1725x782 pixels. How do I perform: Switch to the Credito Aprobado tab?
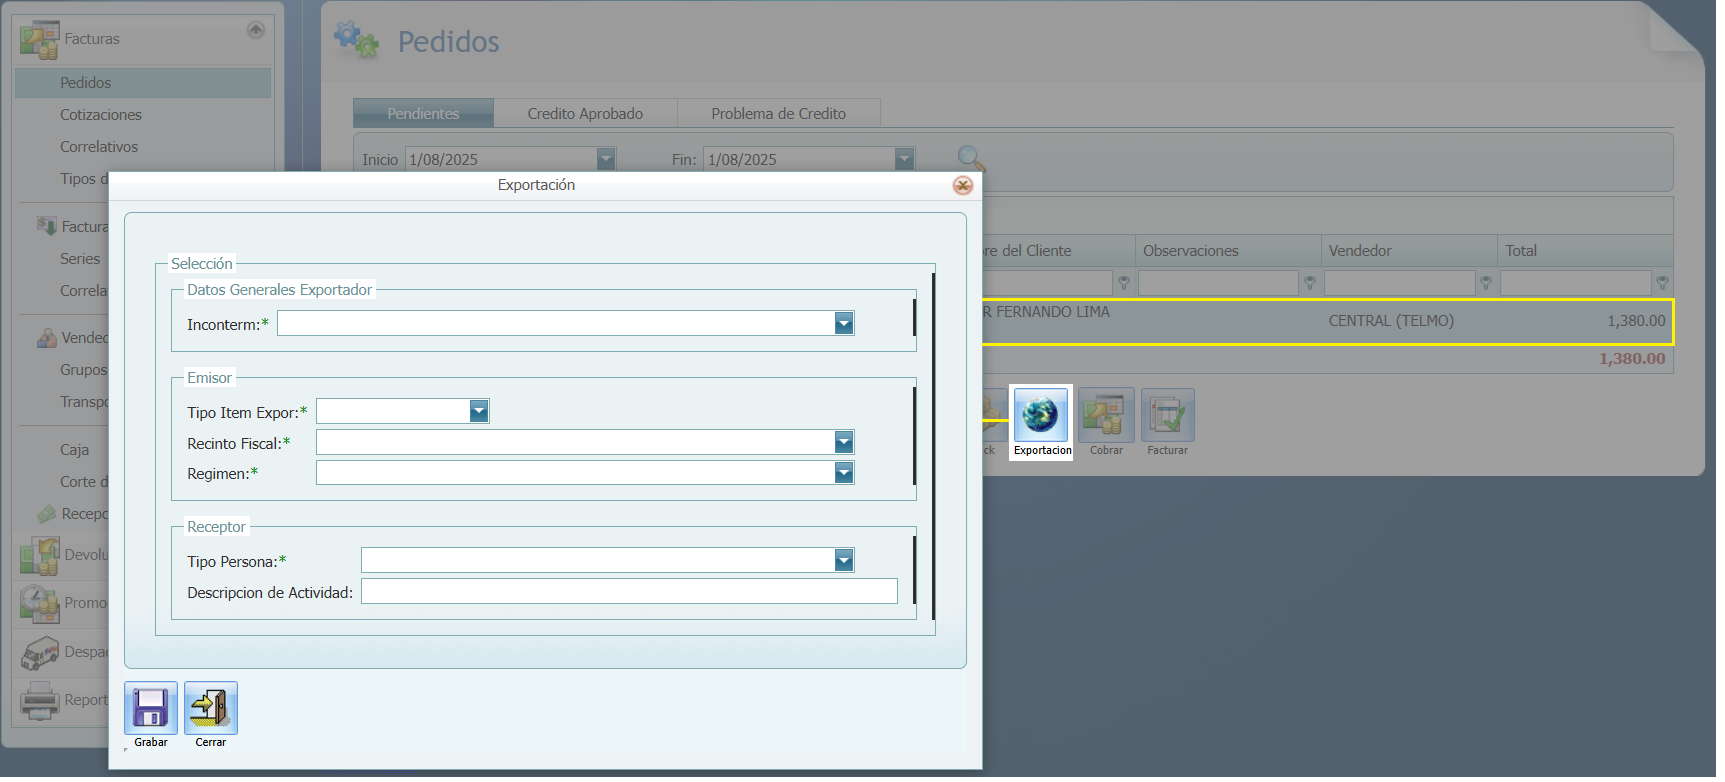coord(585,114)
